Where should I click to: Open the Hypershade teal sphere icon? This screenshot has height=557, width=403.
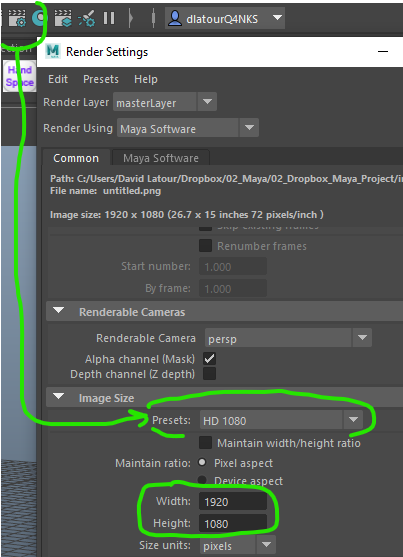pyautogui.click(x=39, y=18)
